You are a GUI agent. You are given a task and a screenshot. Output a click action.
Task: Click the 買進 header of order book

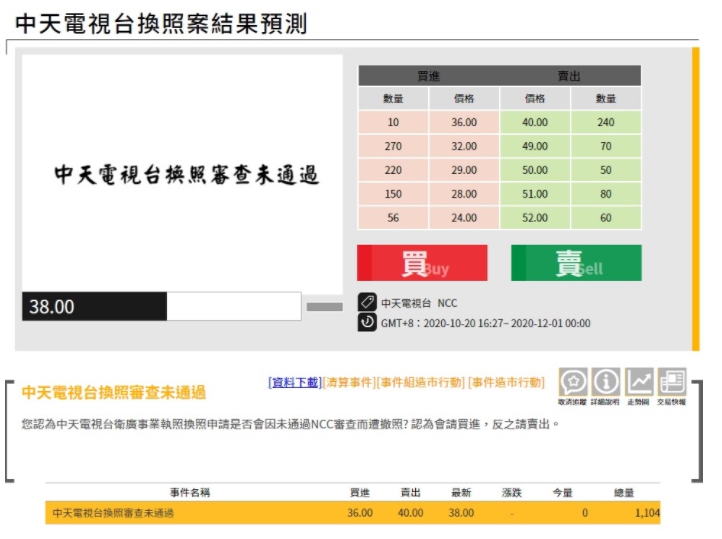(429, 76)
